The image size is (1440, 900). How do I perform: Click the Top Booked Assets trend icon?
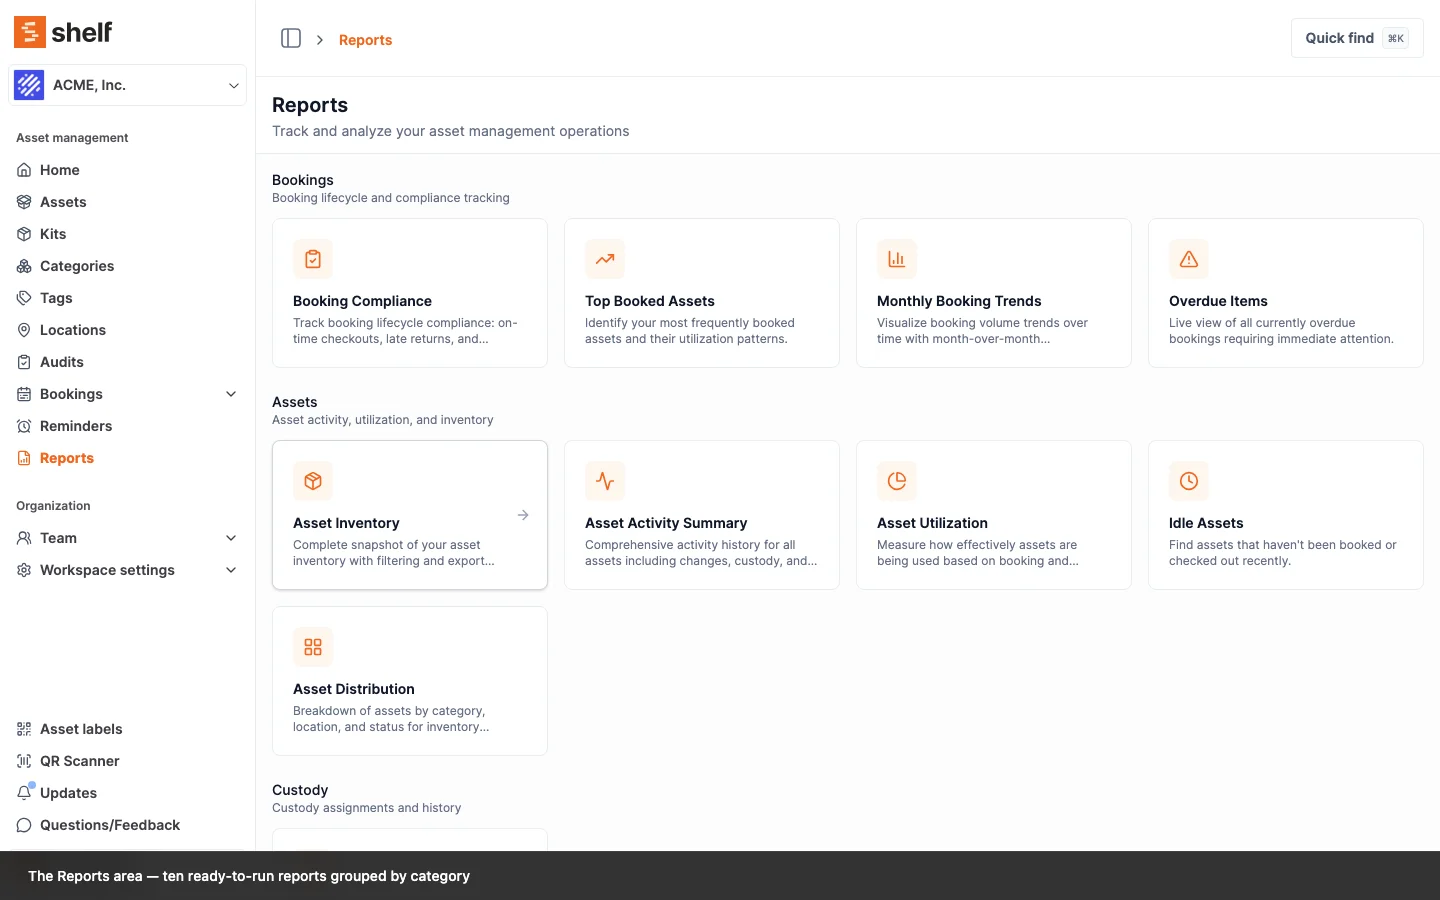(x=605, y=259)
